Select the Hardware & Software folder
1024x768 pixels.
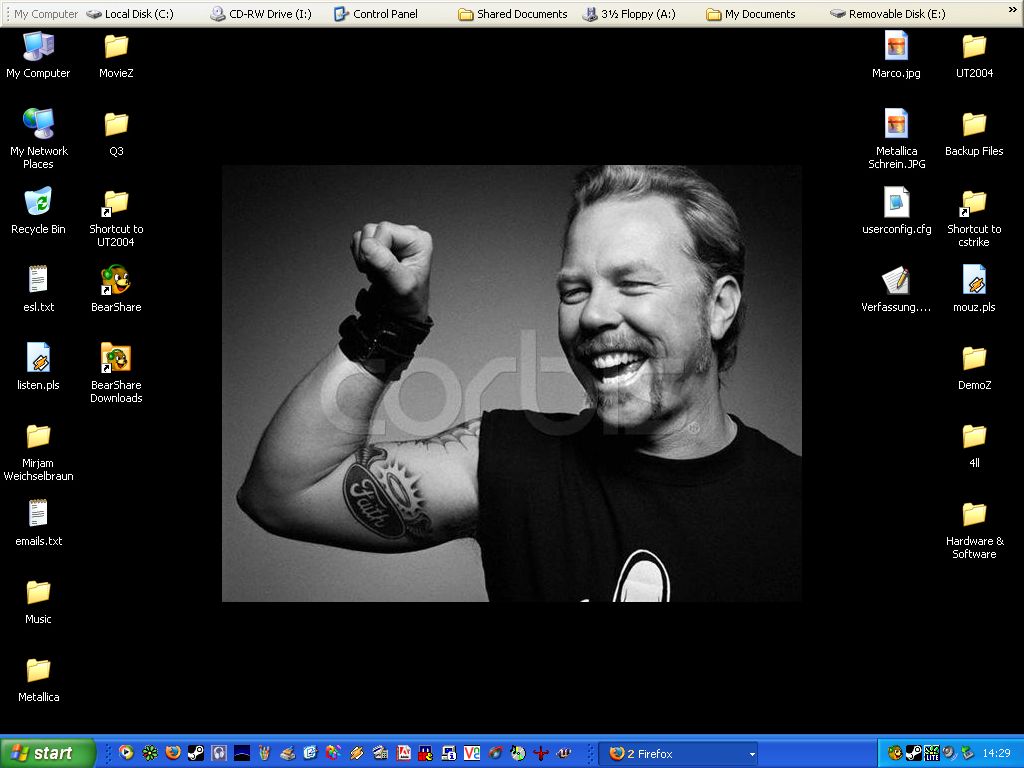click(x=974, y=515)
